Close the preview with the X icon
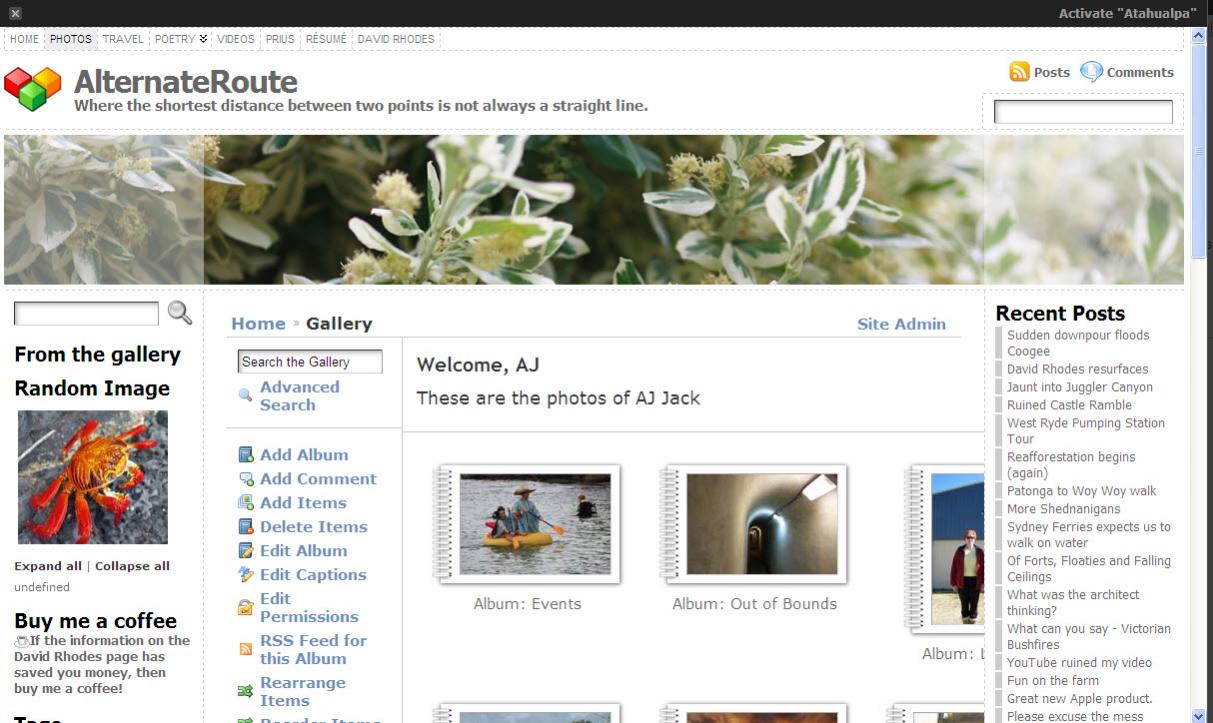The height and width of the screenshot is (723, 1213). click(x=15, y=13)
